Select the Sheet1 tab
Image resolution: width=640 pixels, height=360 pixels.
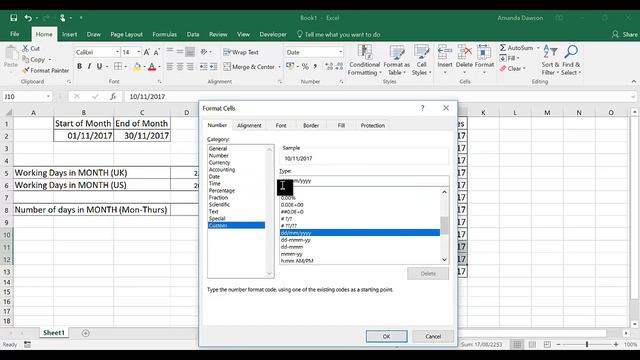[54, 333]
